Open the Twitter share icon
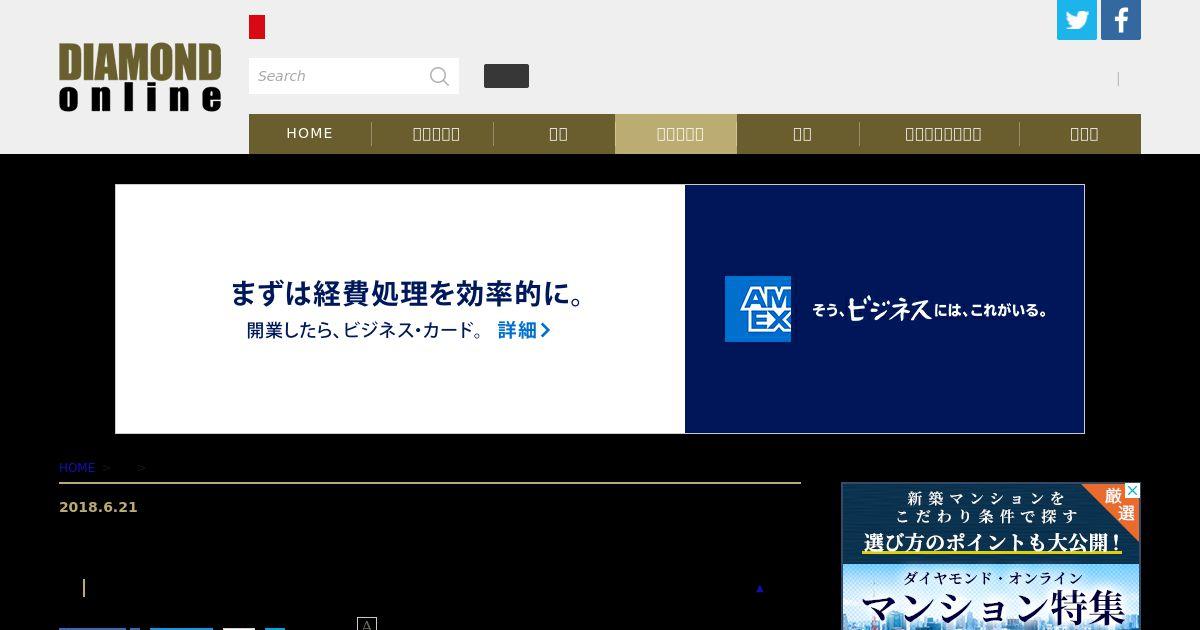1200x630 pixels. coord(1077,20)
